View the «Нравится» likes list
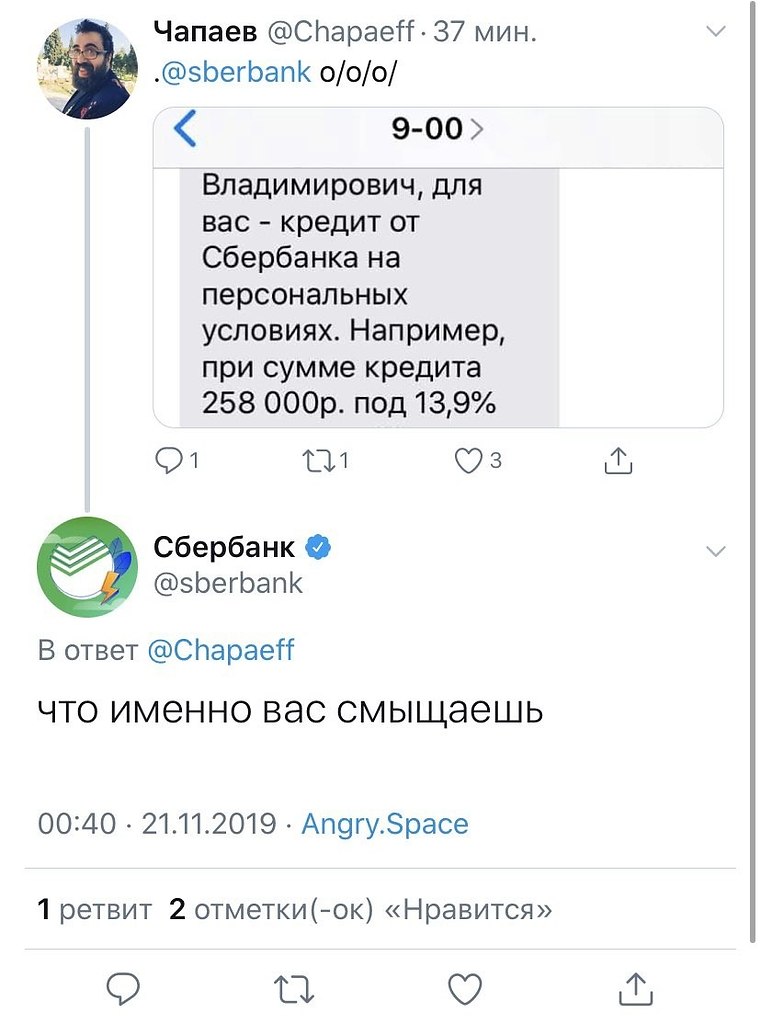The width and height of the screenshot is (761, 1024). pyautogui.click(x=361, y=910)
